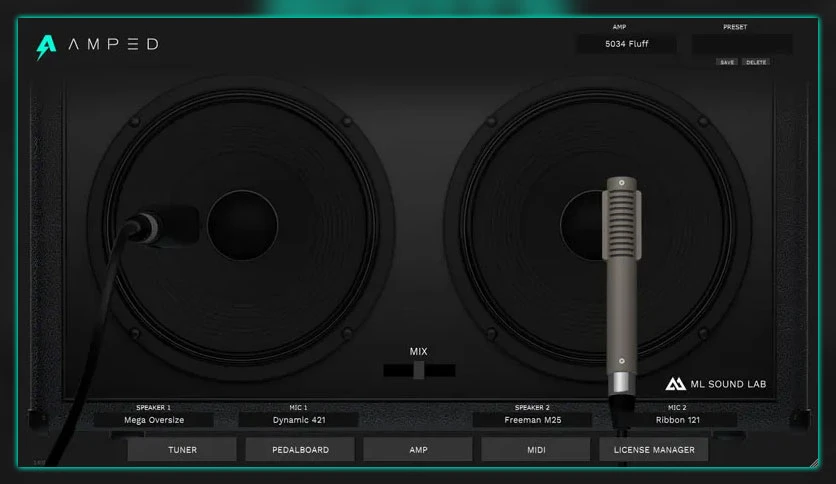836x484 pixels.
Task: Open the AMP model dropdown showing 5034 Fluff
Action: (626, 44)
